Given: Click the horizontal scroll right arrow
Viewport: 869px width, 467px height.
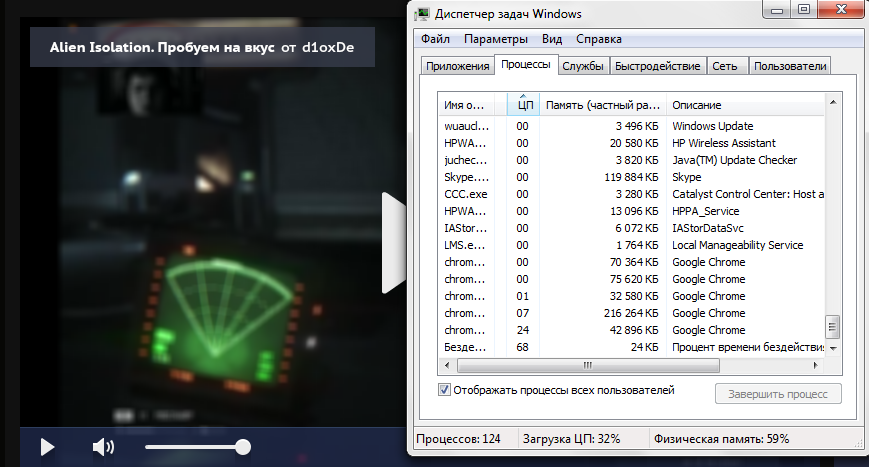Looking at the screenshot, I should click(x=815, y=365).
